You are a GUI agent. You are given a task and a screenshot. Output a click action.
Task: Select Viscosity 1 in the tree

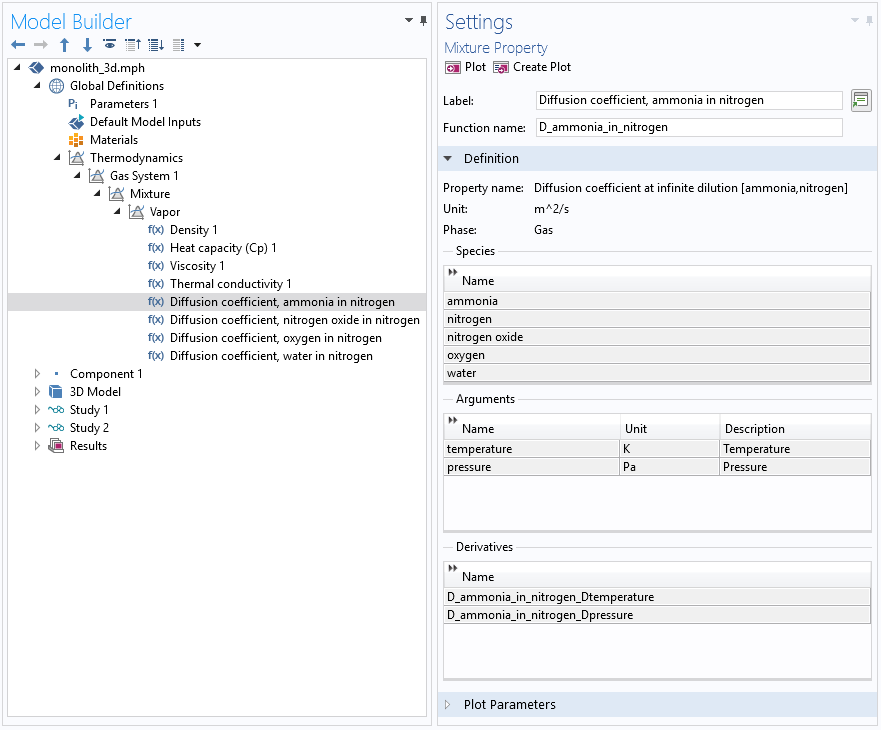(196, 266)
